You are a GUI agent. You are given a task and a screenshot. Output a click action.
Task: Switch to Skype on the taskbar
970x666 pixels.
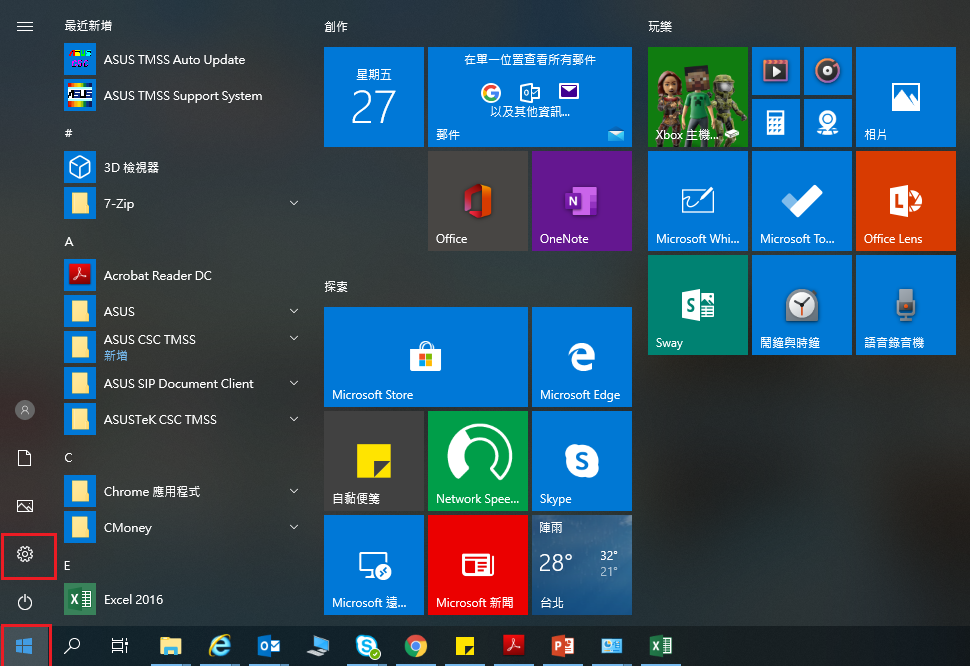click(367, 646)
